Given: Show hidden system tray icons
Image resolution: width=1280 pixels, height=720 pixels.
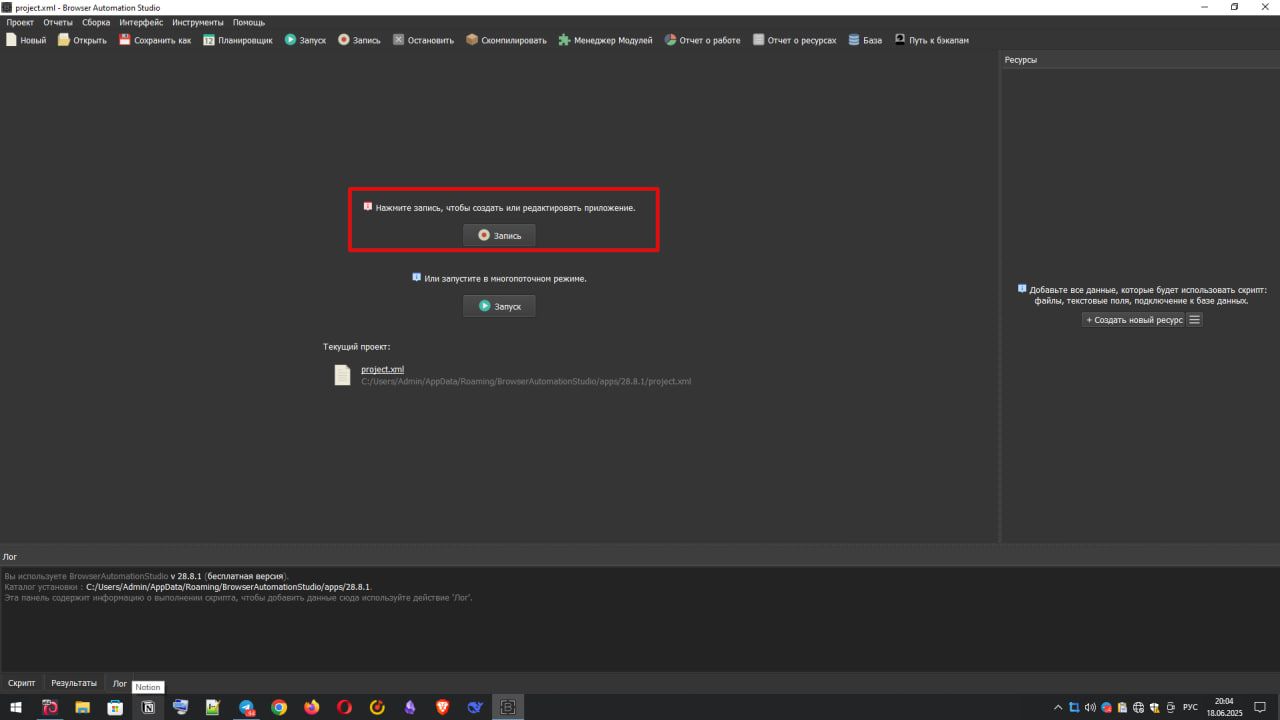Looking at the screenshot, I should [x=1058, y=707].
